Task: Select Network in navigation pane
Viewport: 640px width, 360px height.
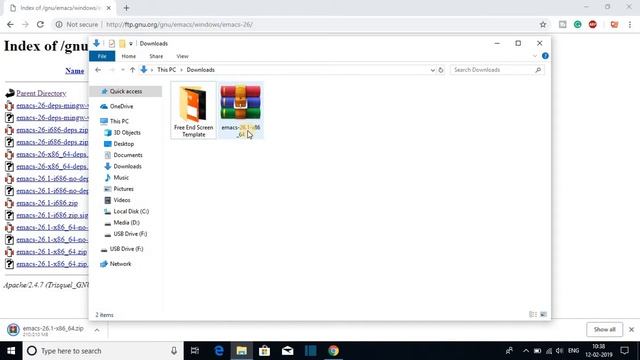Action: point(120,264)
